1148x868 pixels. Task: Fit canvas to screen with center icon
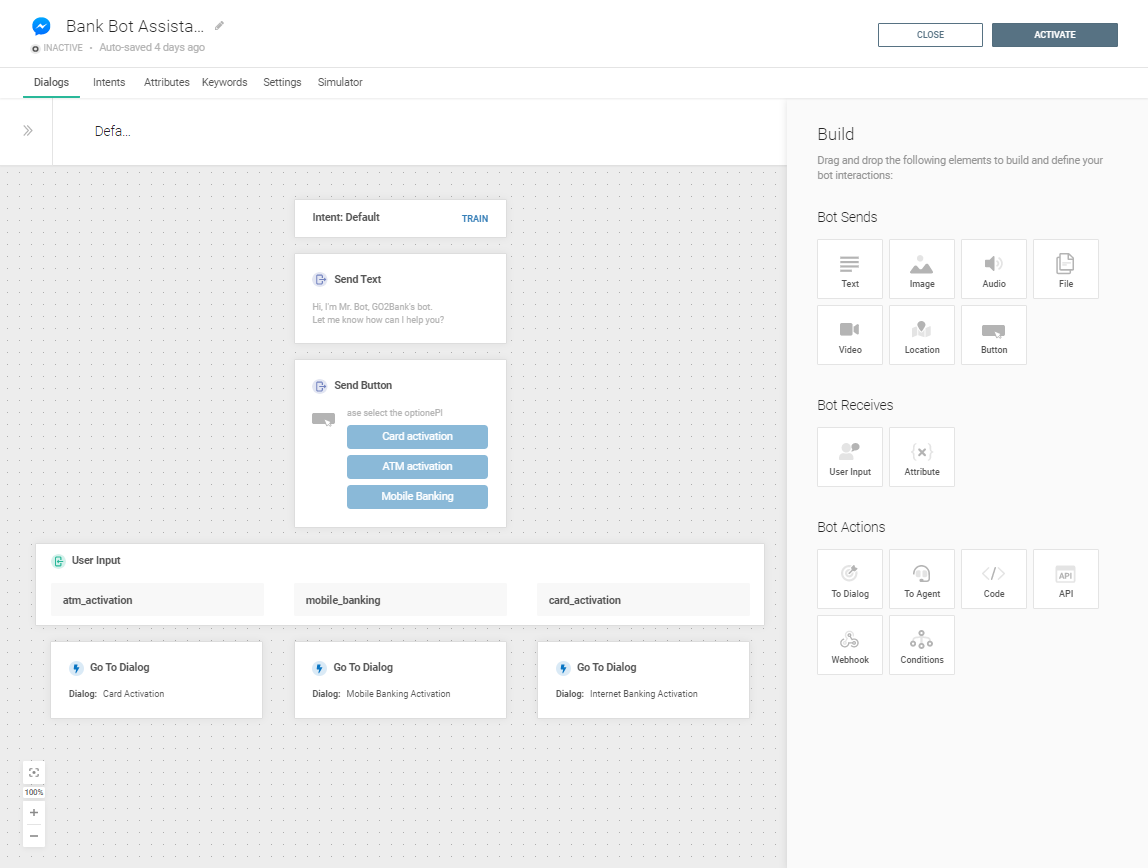34,773
